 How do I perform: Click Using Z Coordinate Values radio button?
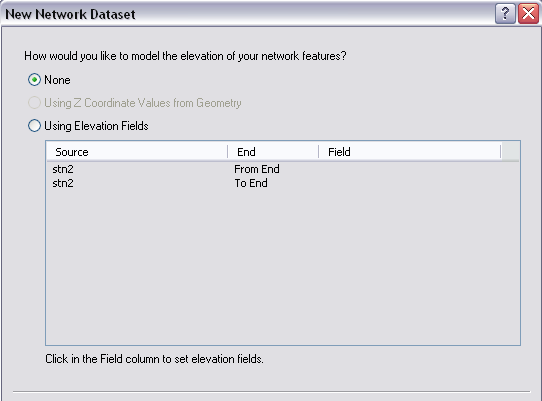click(34, 103)
